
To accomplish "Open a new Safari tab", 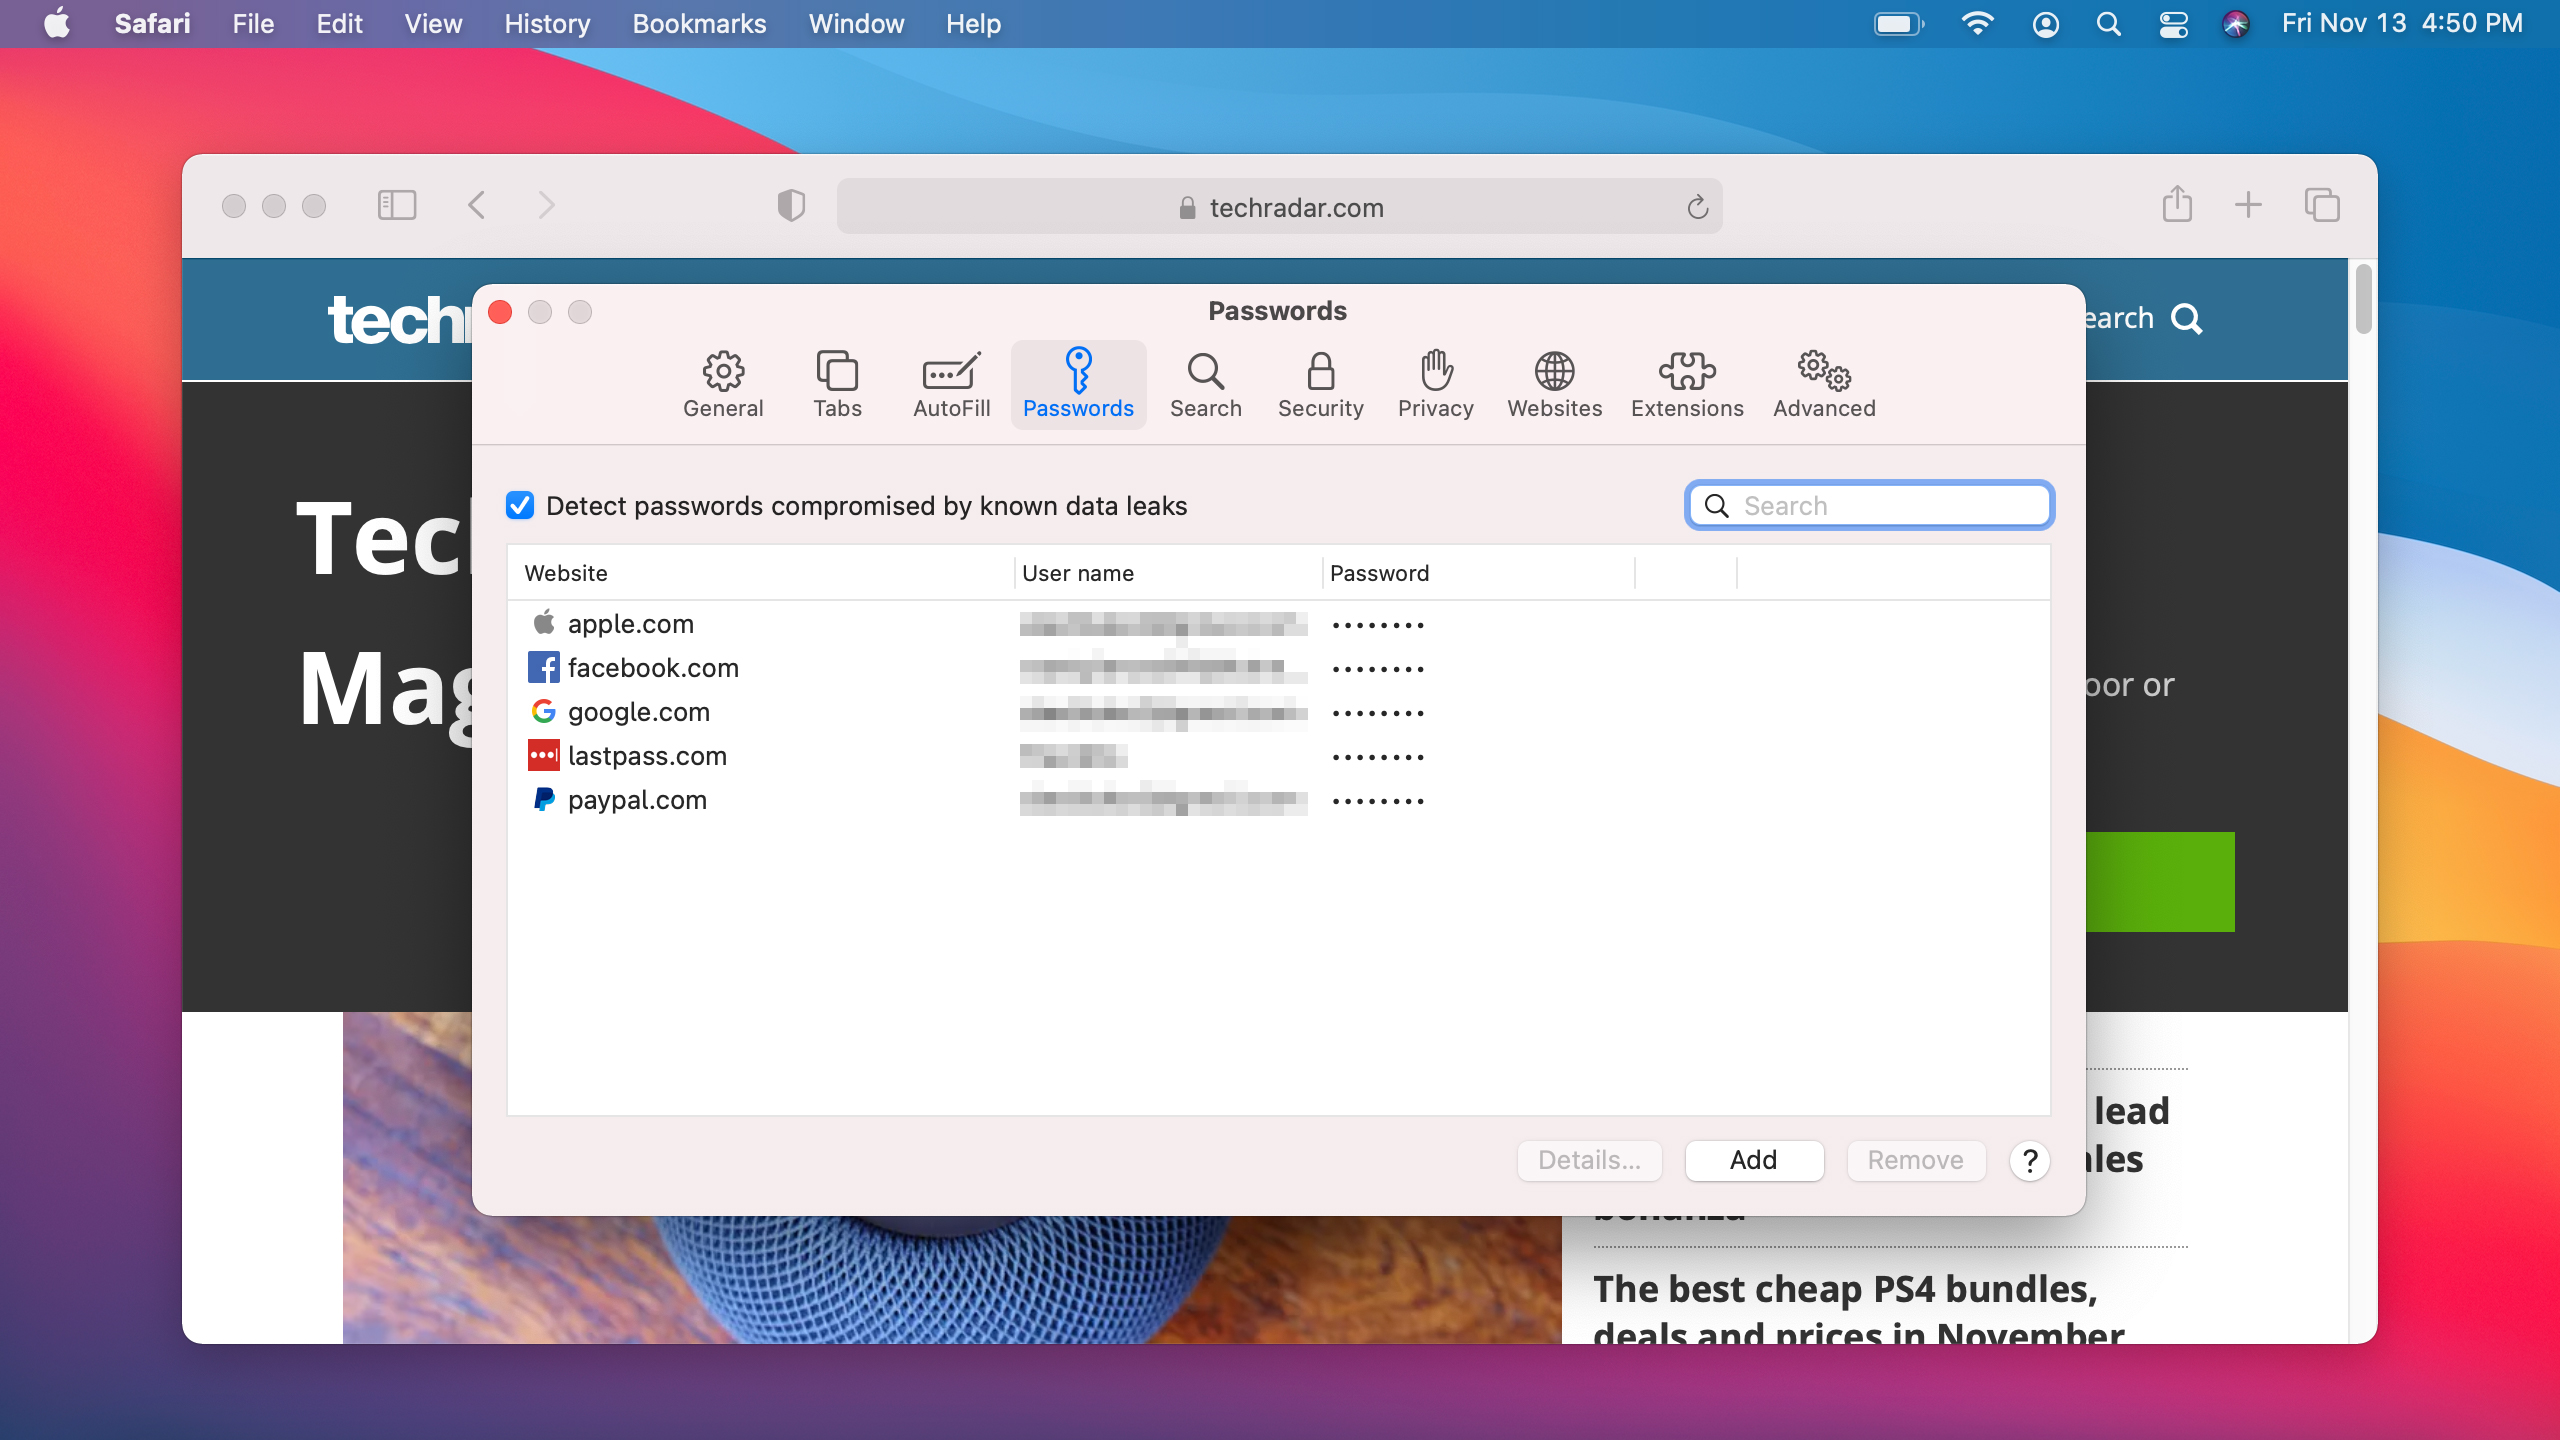I will click(2248, 205).
